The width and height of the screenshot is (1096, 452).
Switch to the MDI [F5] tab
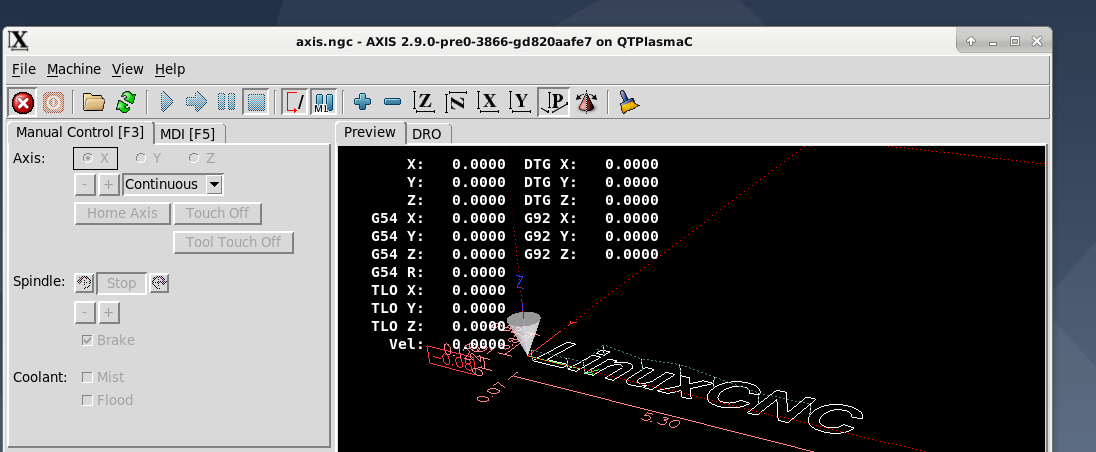click(188, 134)
